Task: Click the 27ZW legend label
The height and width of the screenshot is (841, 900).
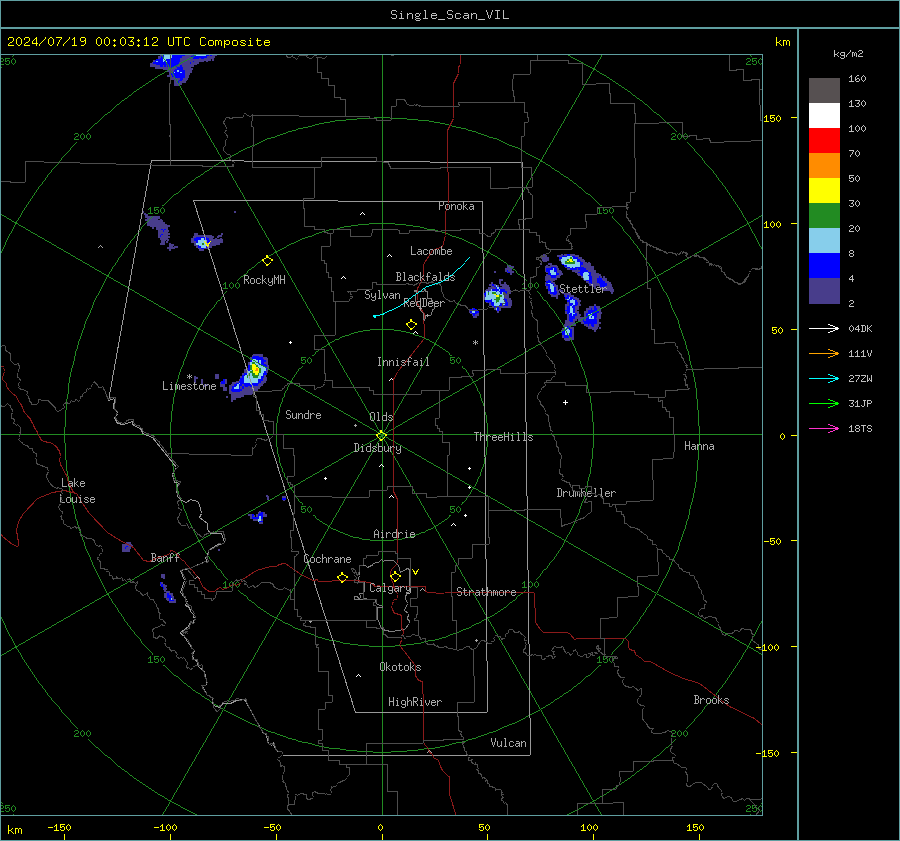Action: (860, 378)
